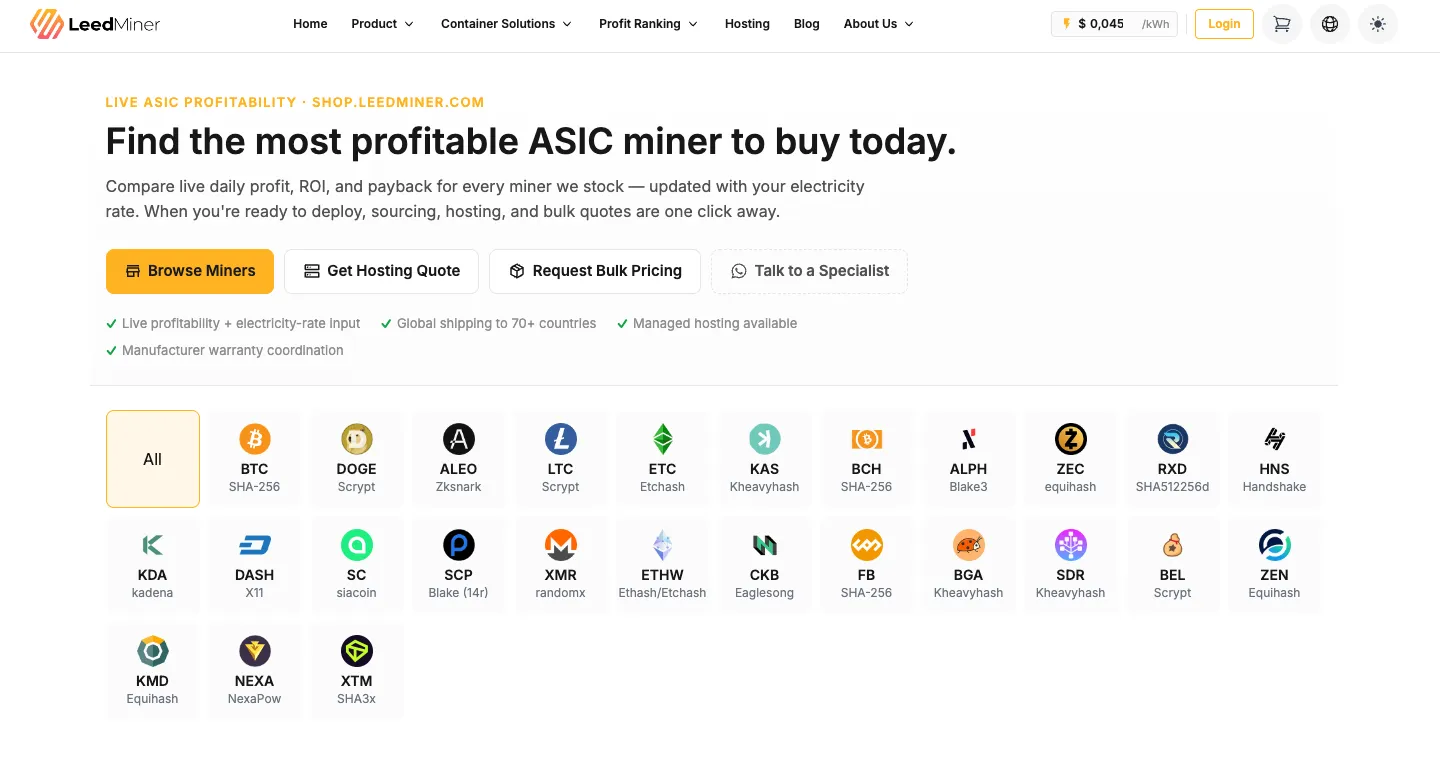Open the shopping cart icon
Image resolution: width=1440 pixels, height=762 pixels.
click(1282, 24)
